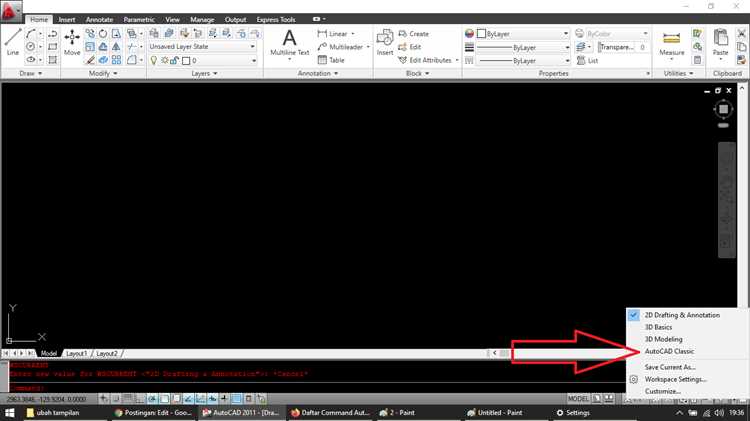Open the AutoCAD application menu logo
This screenshot has height=421, width=750.
[x=11, y=11]
